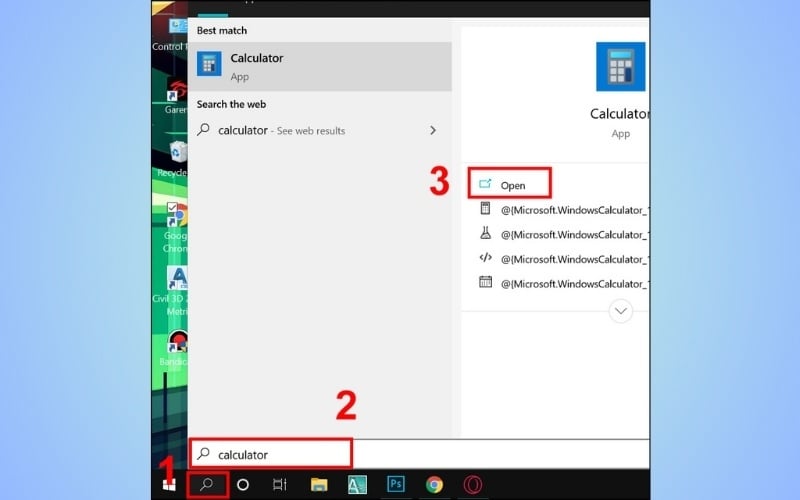The height and width of the screenshot is (500, 800).
Task: Click the Windows Start button
Action: point(169,484)
